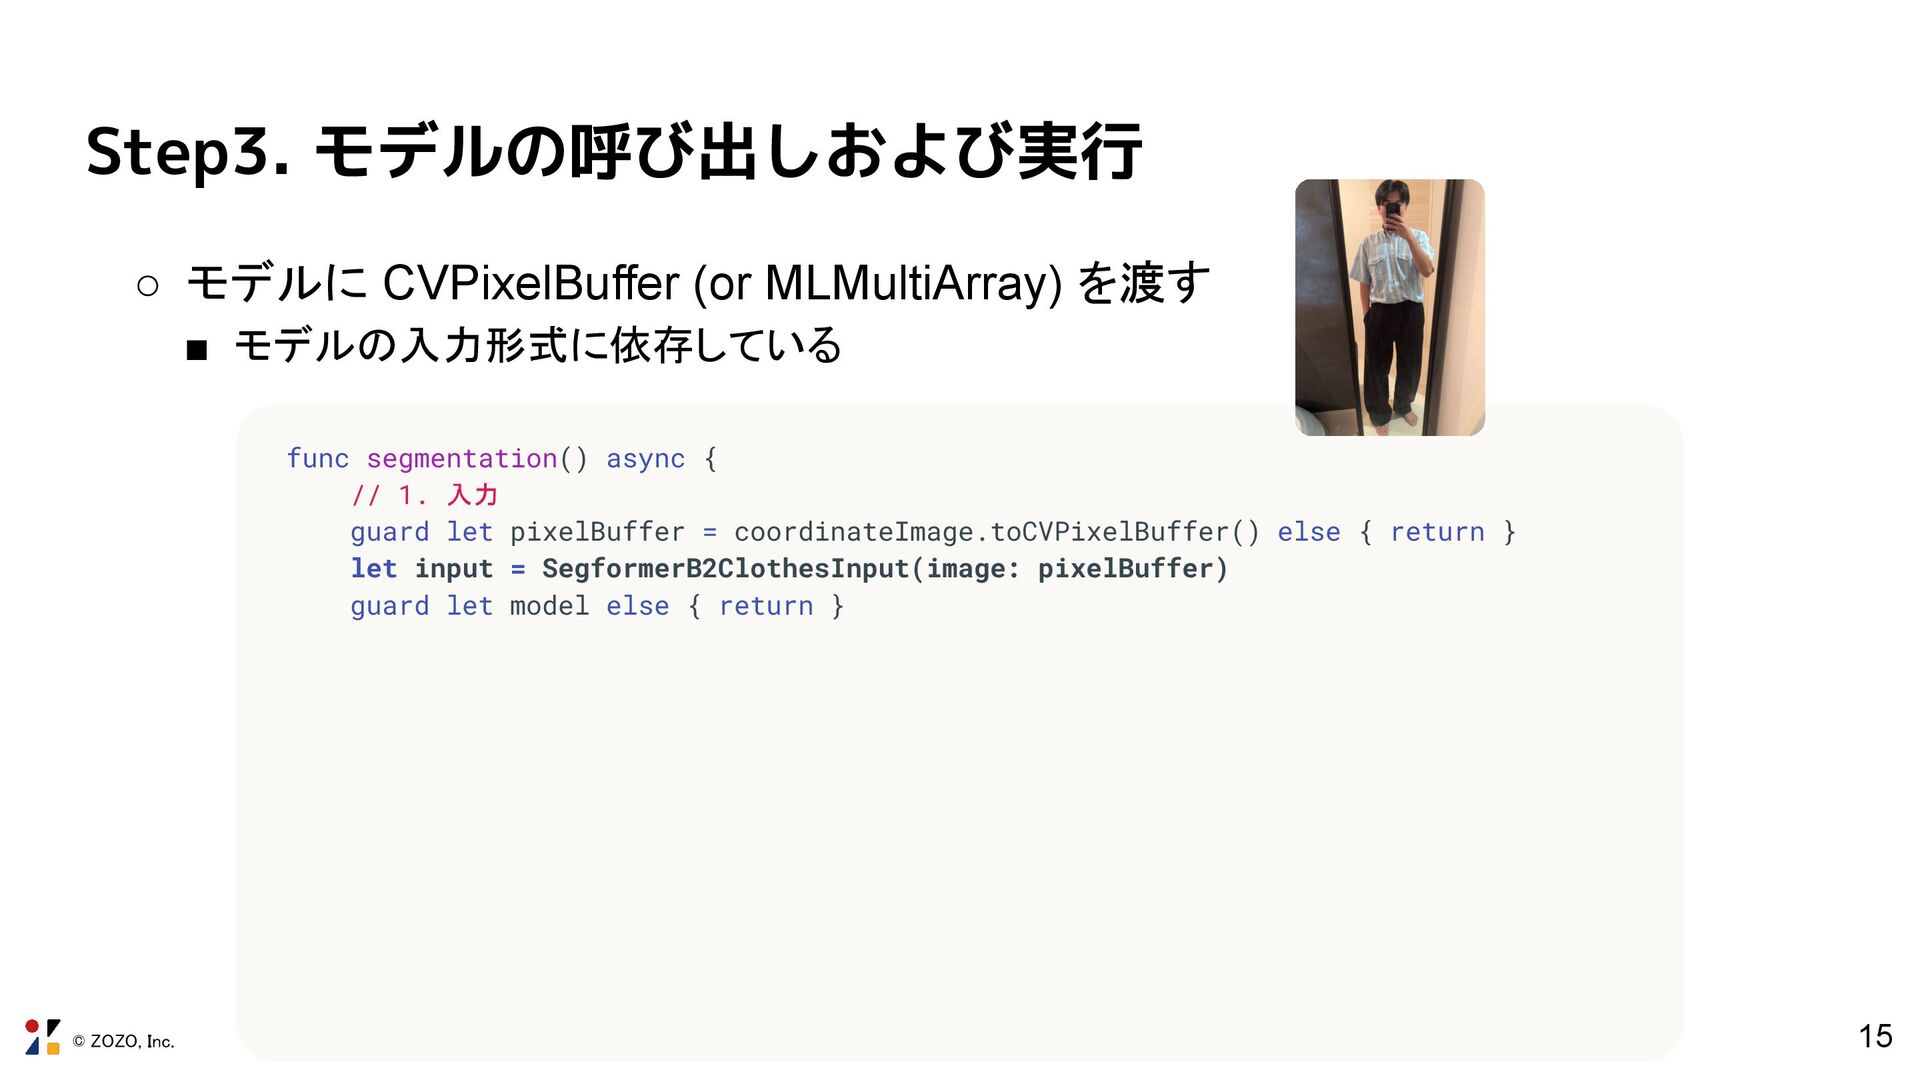The height and width of the screenshot is (1080, 1920).
Task: Click the Step3 slide title
Action: pos(614,152)
